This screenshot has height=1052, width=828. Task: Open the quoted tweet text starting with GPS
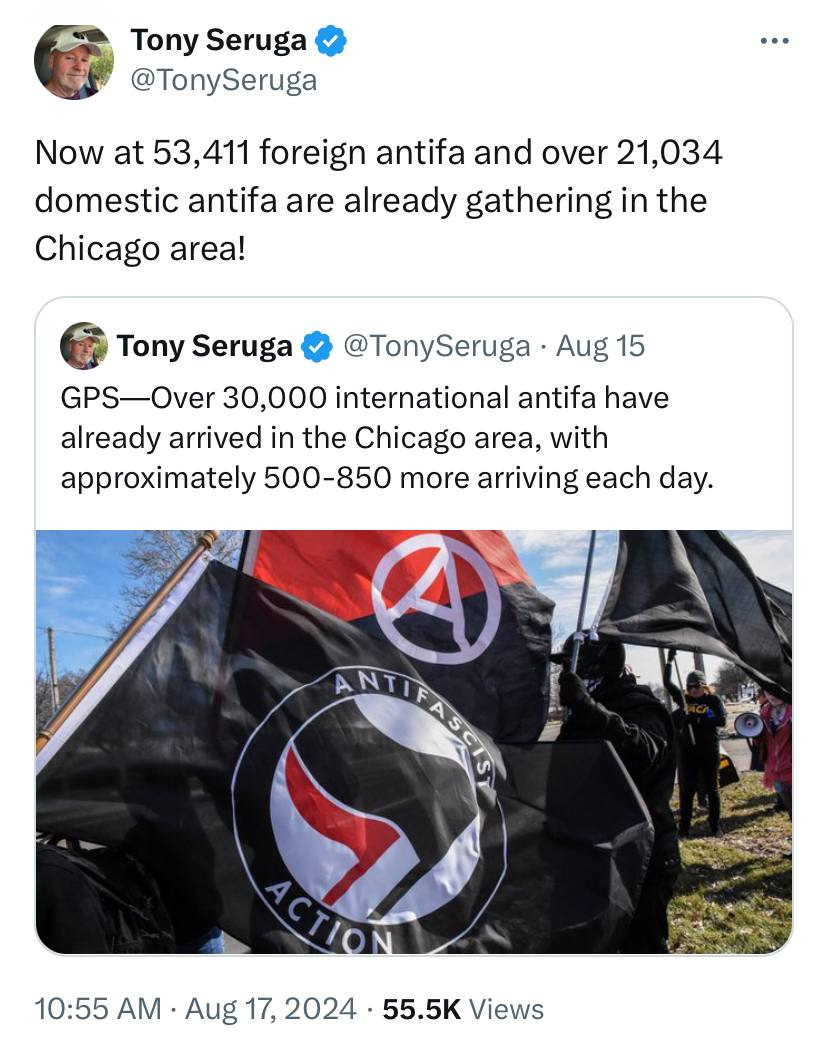click(x=387, y=437)
